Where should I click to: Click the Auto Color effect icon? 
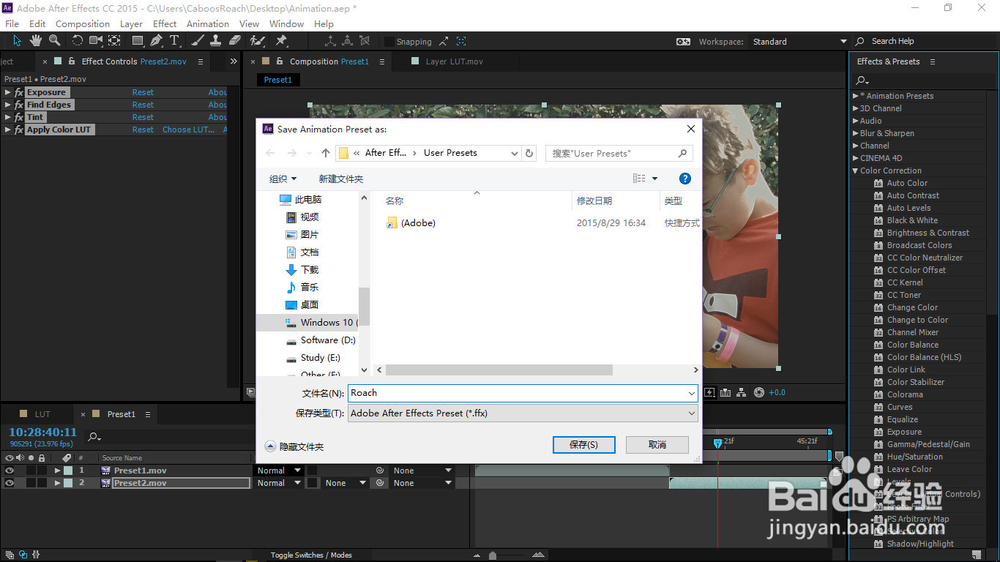click(878, 183)
